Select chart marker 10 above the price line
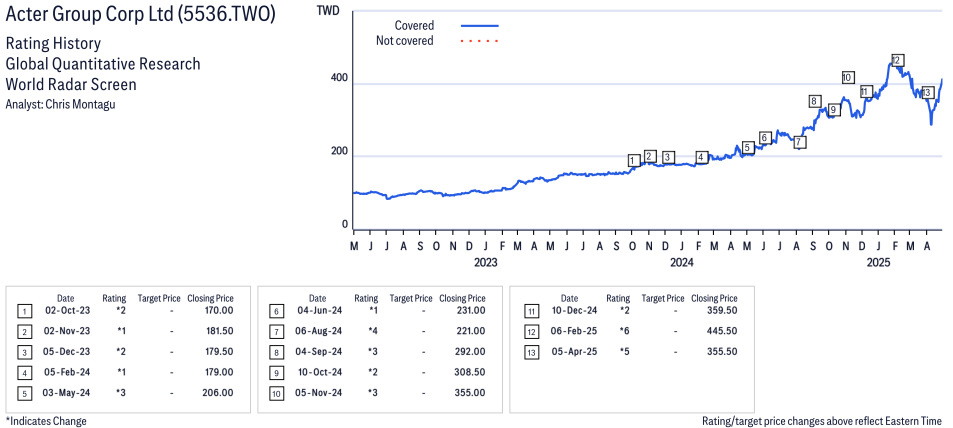 click(848, 77)
